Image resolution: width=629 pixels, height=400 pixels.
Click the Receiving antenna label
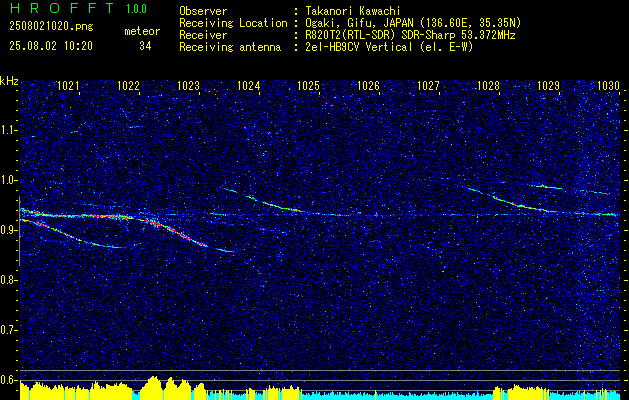[230, 47]
